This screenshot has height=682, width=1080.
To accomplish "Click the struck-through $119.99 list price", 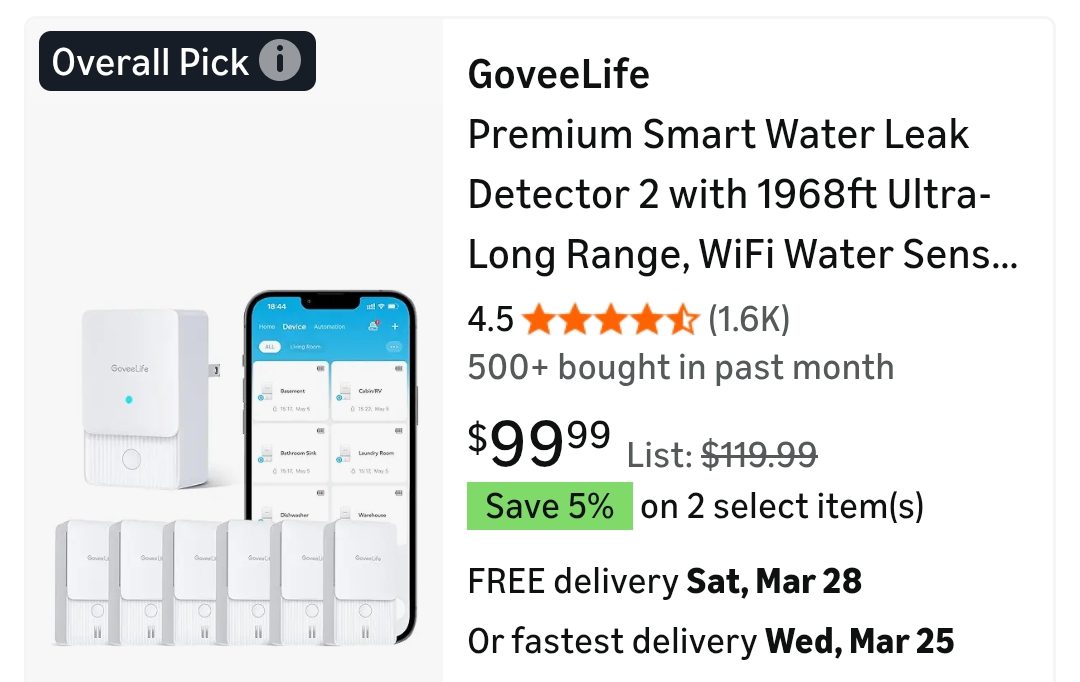I will (759, 455).
